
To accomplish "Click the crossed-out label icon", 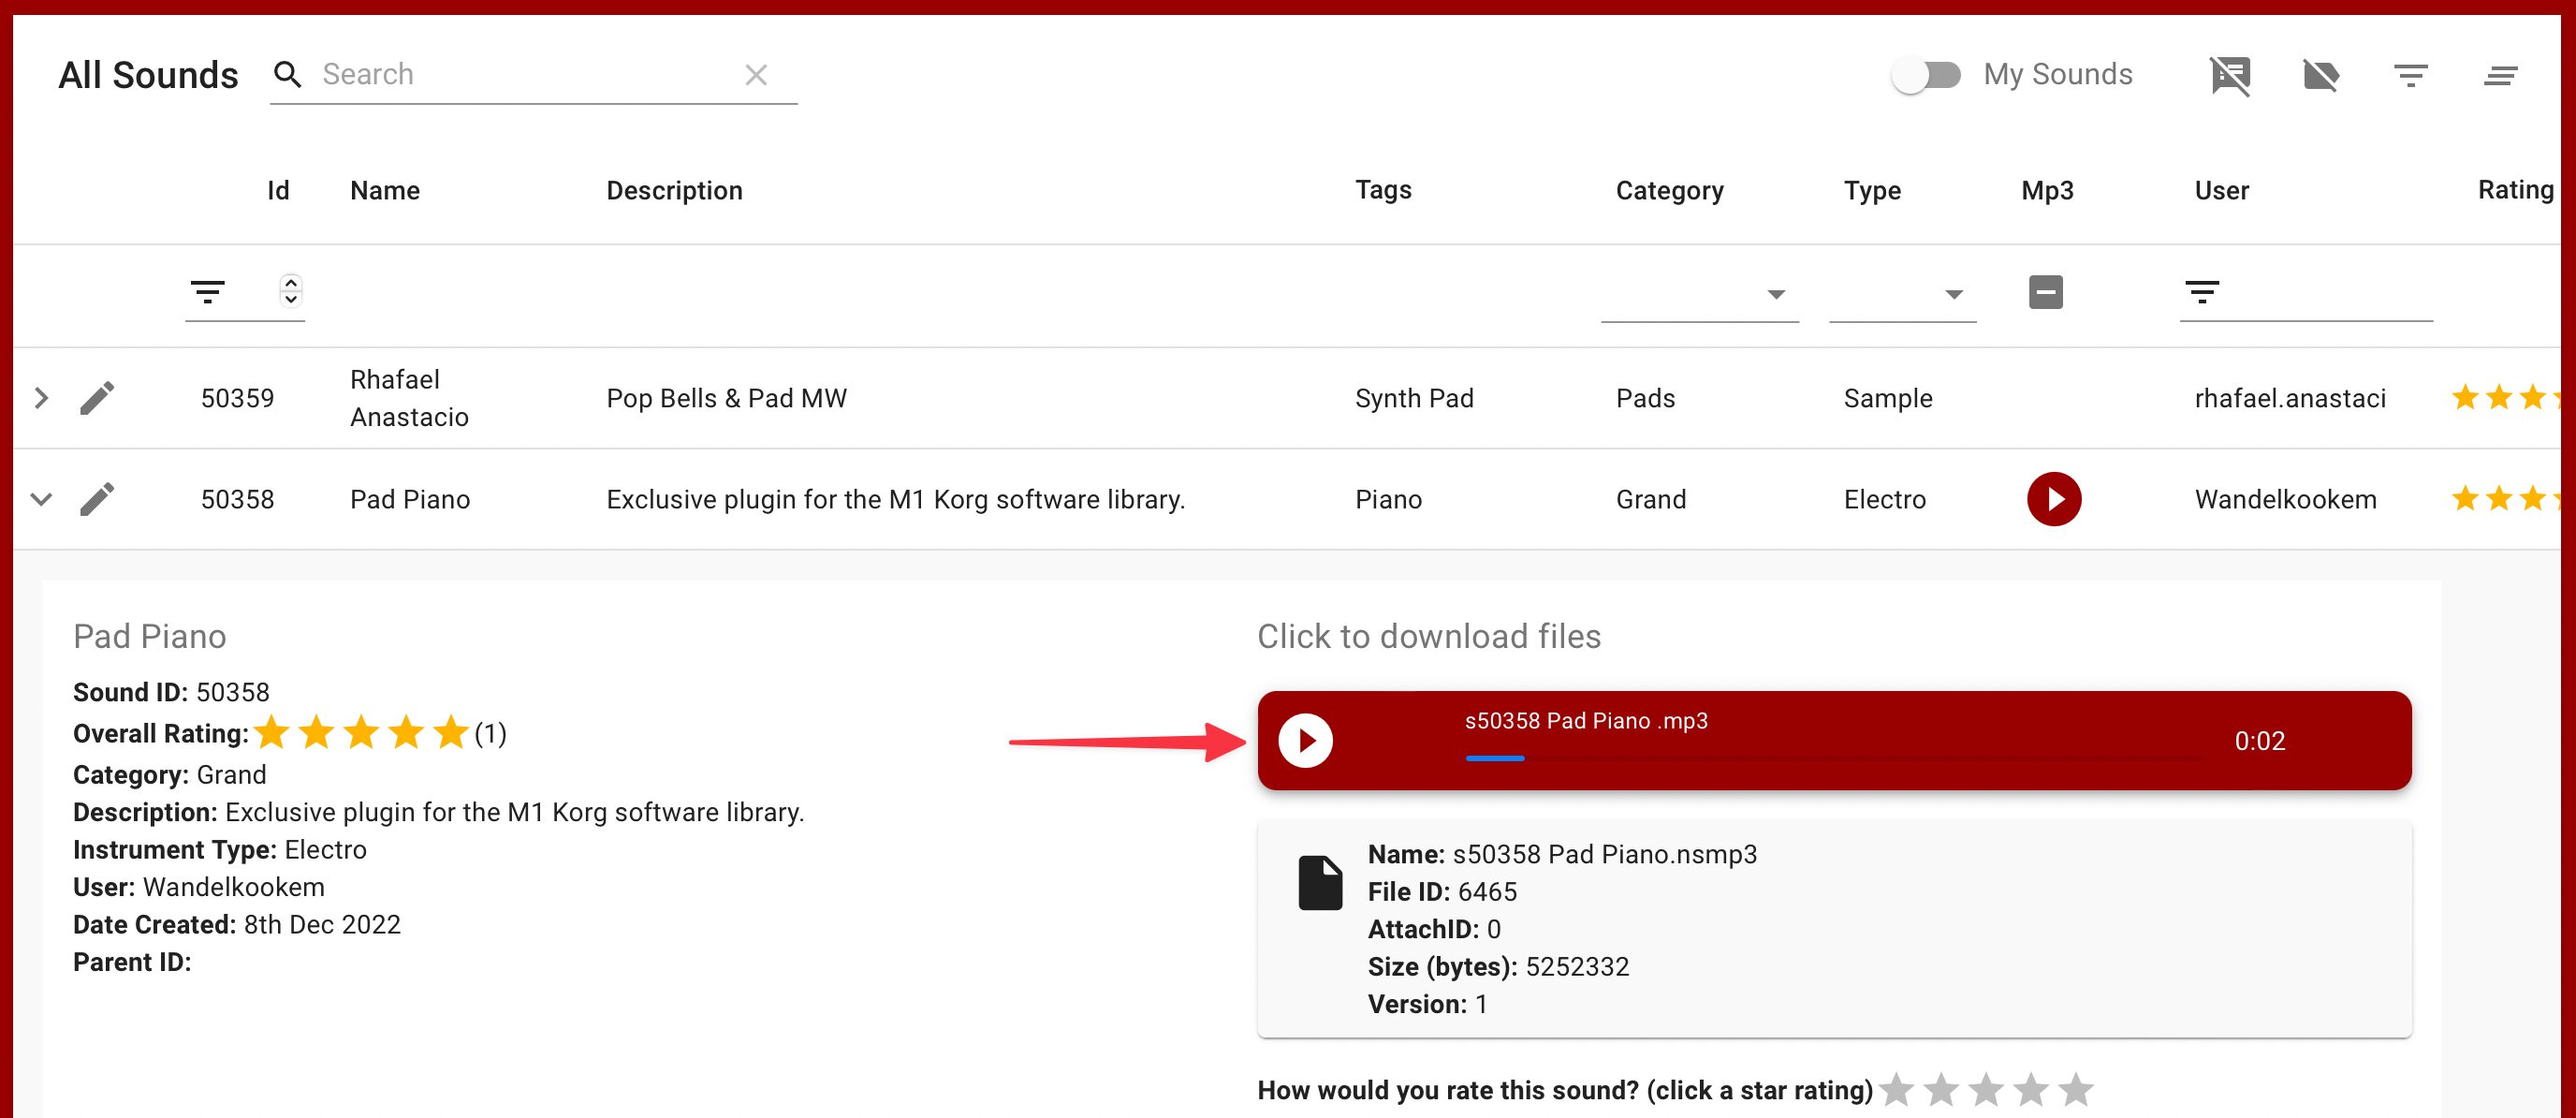I will point(2320,75).
